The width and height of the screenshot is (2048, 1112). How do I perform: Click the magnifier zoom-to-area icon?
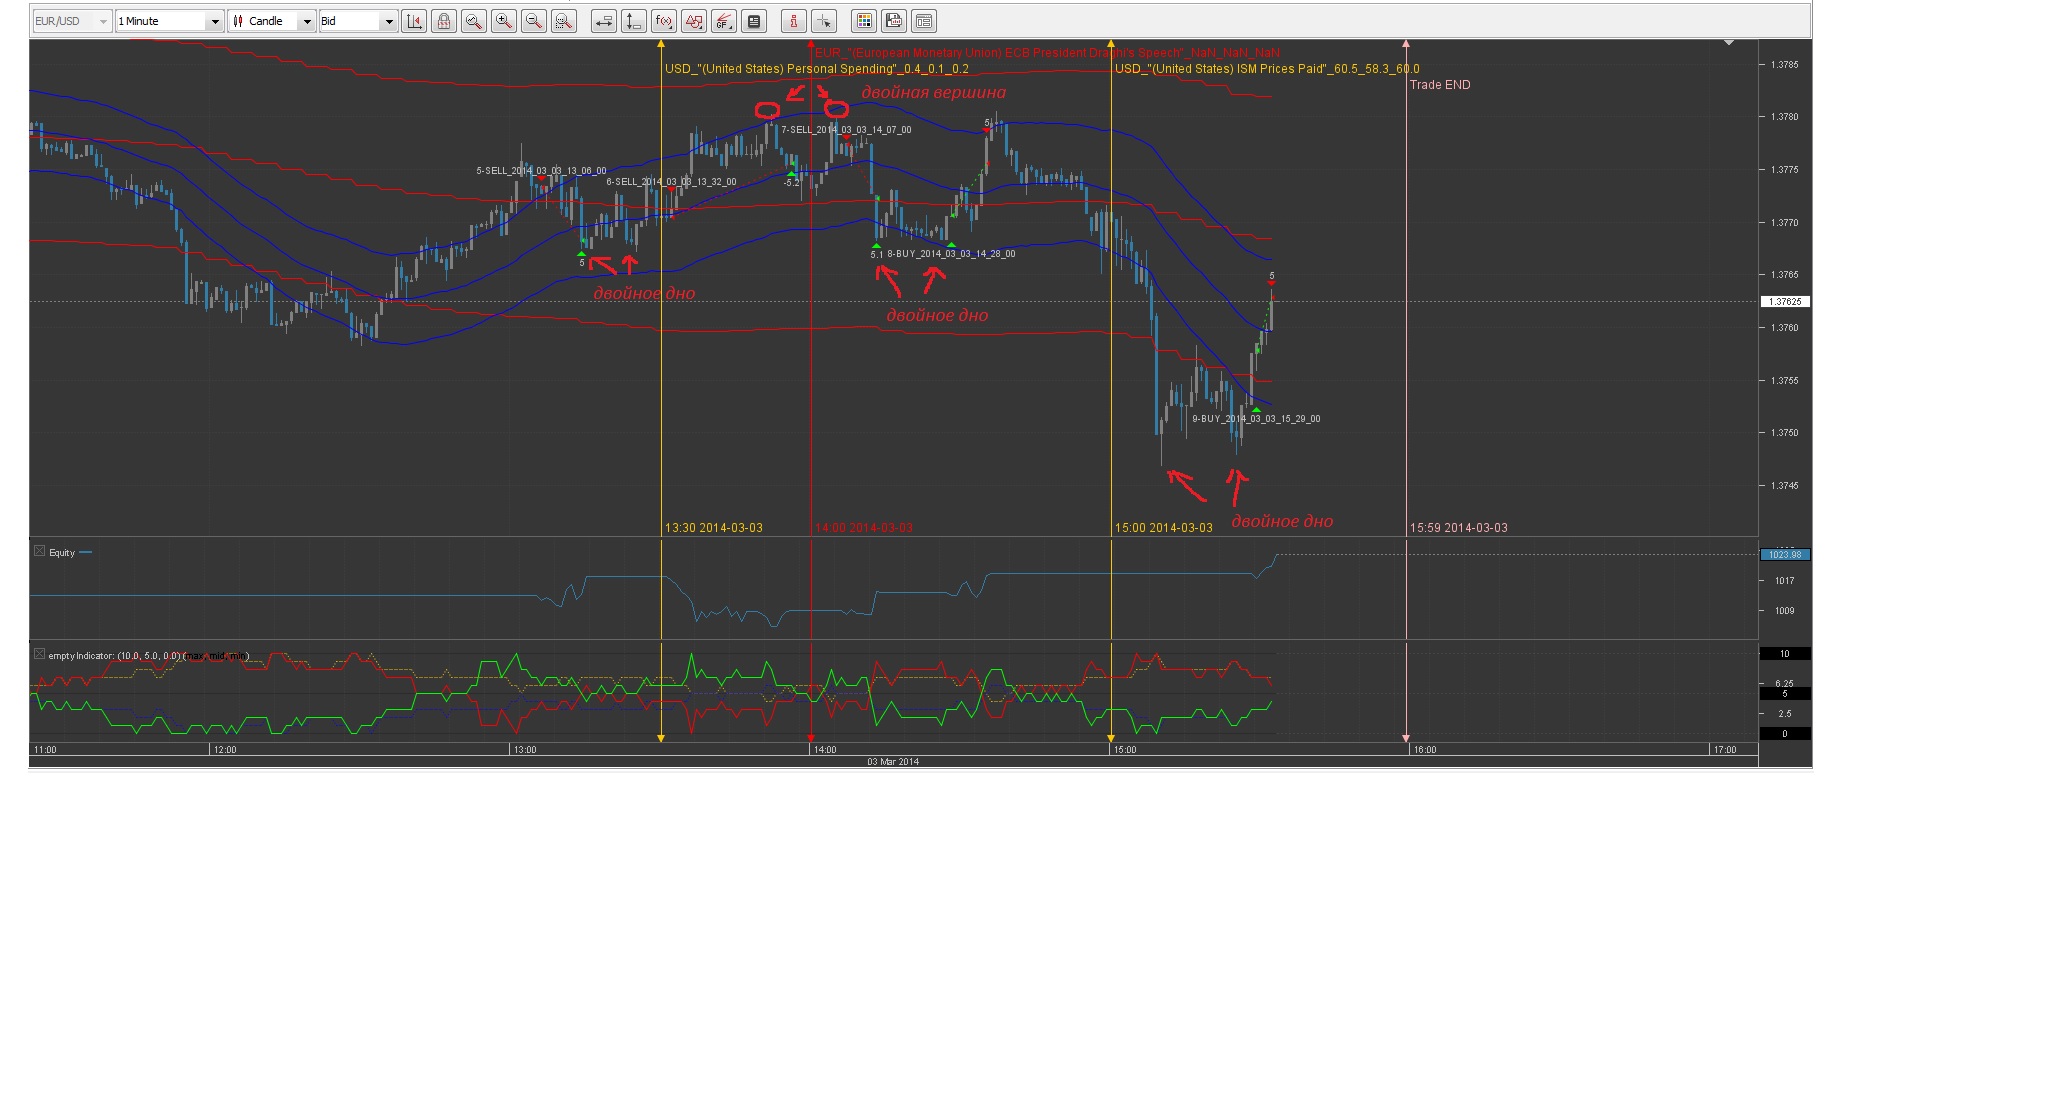point(474,21)
